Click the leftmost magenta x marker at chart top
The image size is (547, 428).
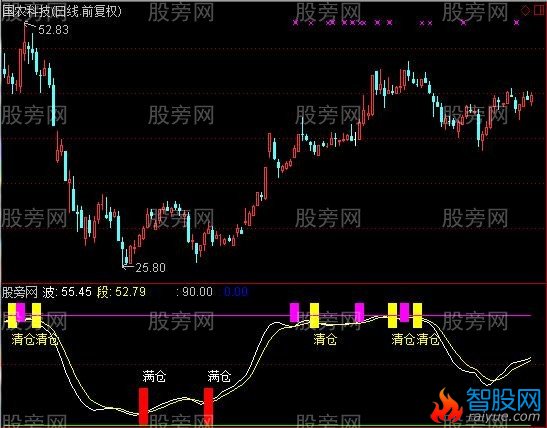(x=296, y=23)
